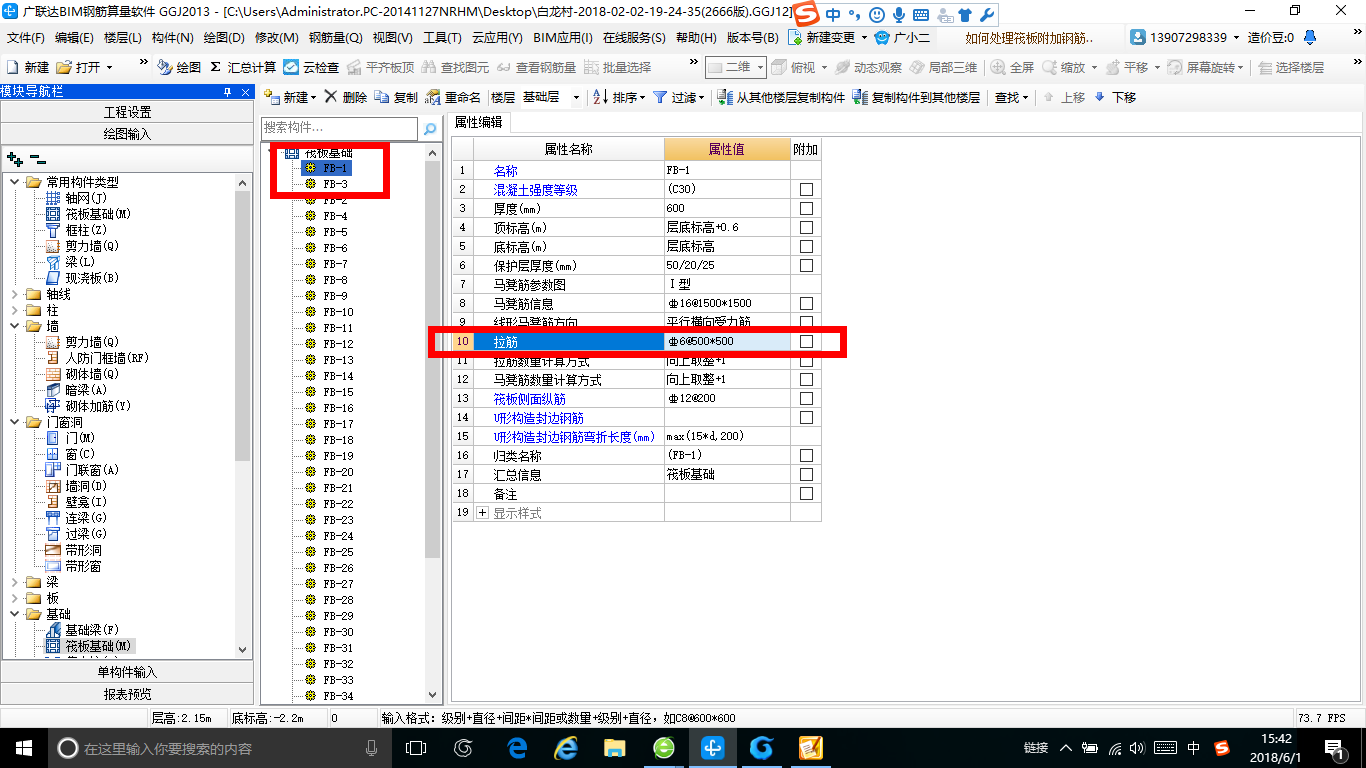Select the 属性编辑 tab
Image resolution: width=1366 pixels, height=768 pixels.
[x=479, y=122]
